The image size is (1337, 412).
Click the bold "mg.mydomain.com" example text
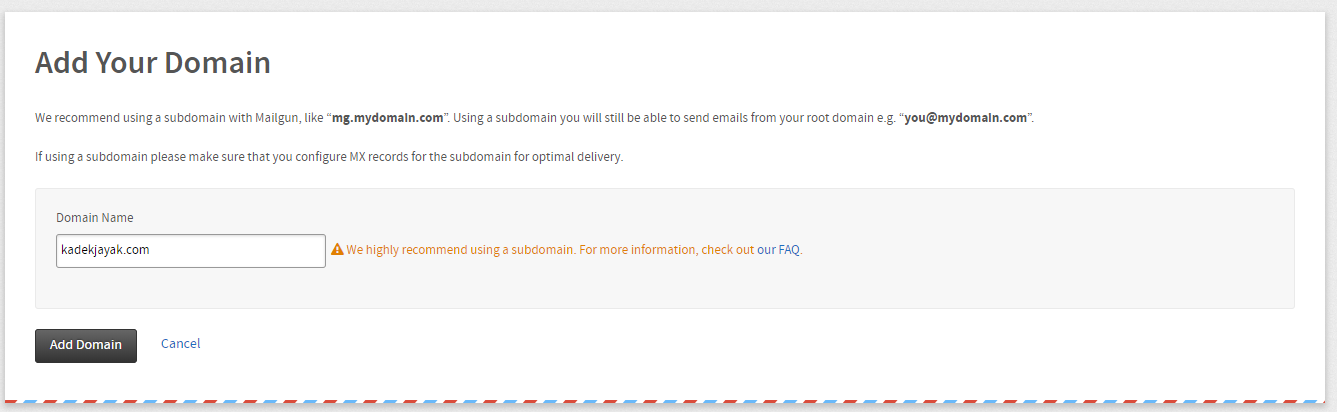387,118
